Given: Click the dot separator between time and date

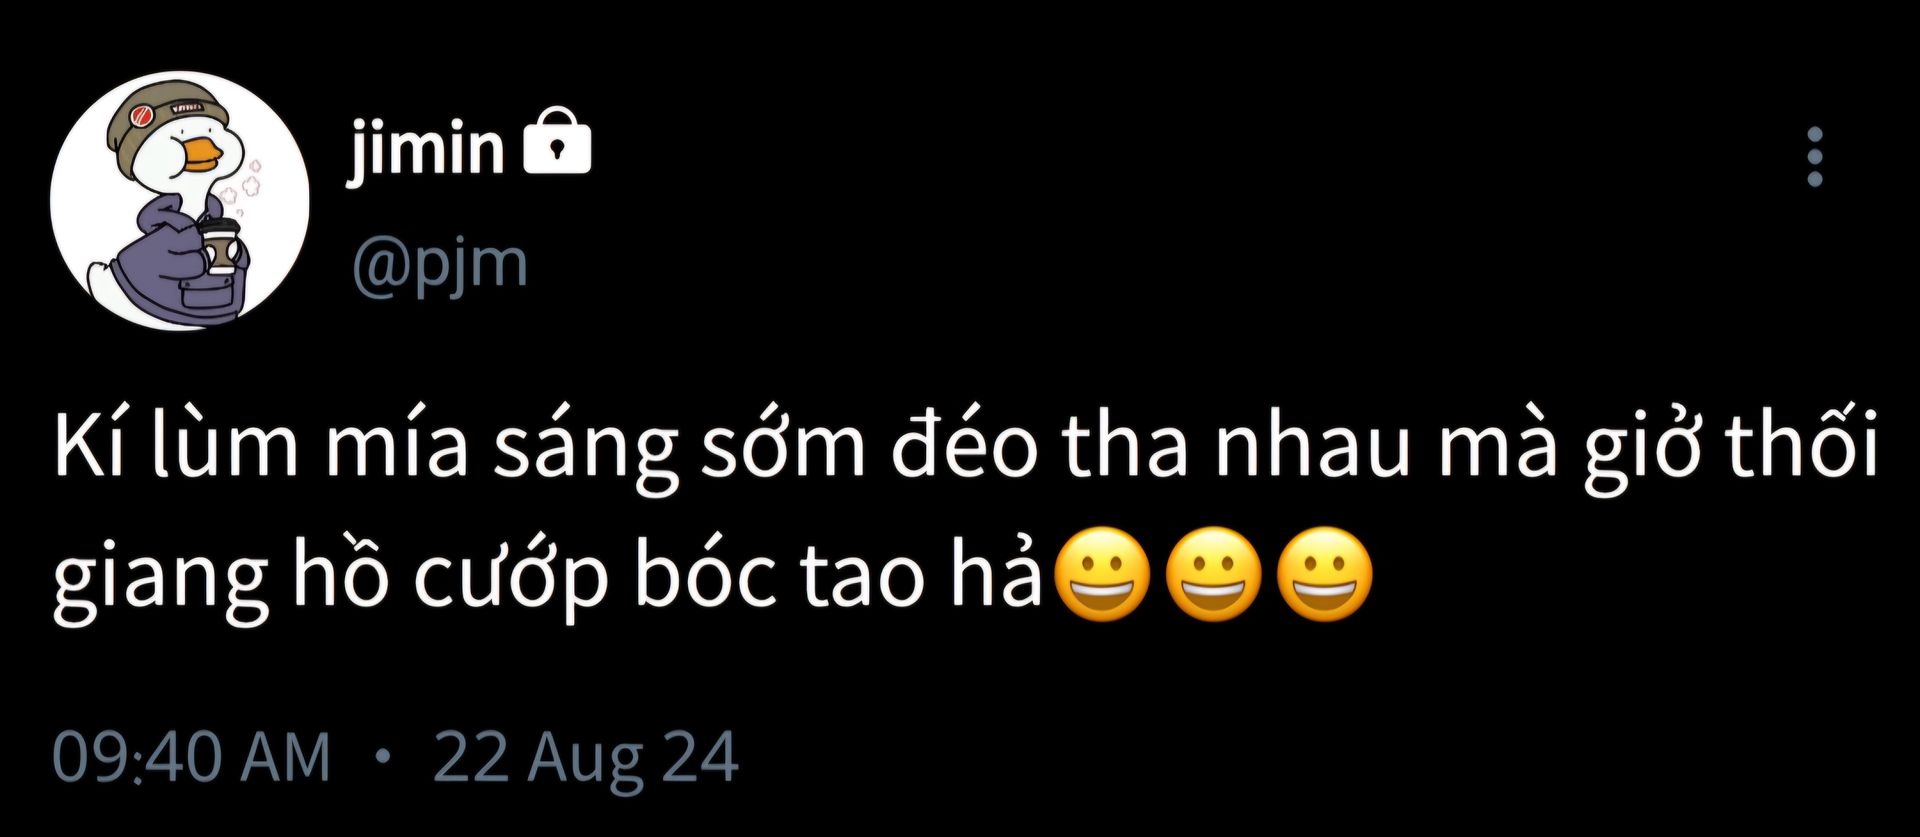Looking at the screenshot, I should point(380,756).
